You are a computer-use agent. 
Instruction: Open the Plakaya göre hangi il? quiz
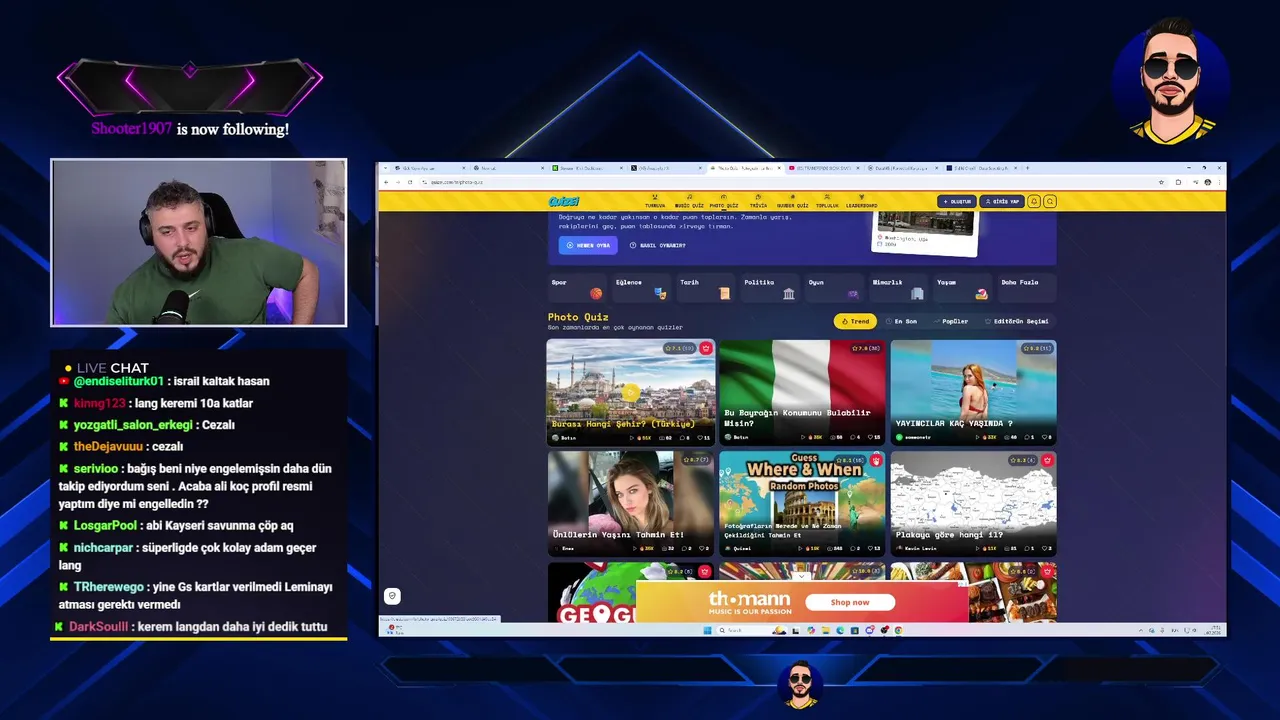(x=973, y=503)
